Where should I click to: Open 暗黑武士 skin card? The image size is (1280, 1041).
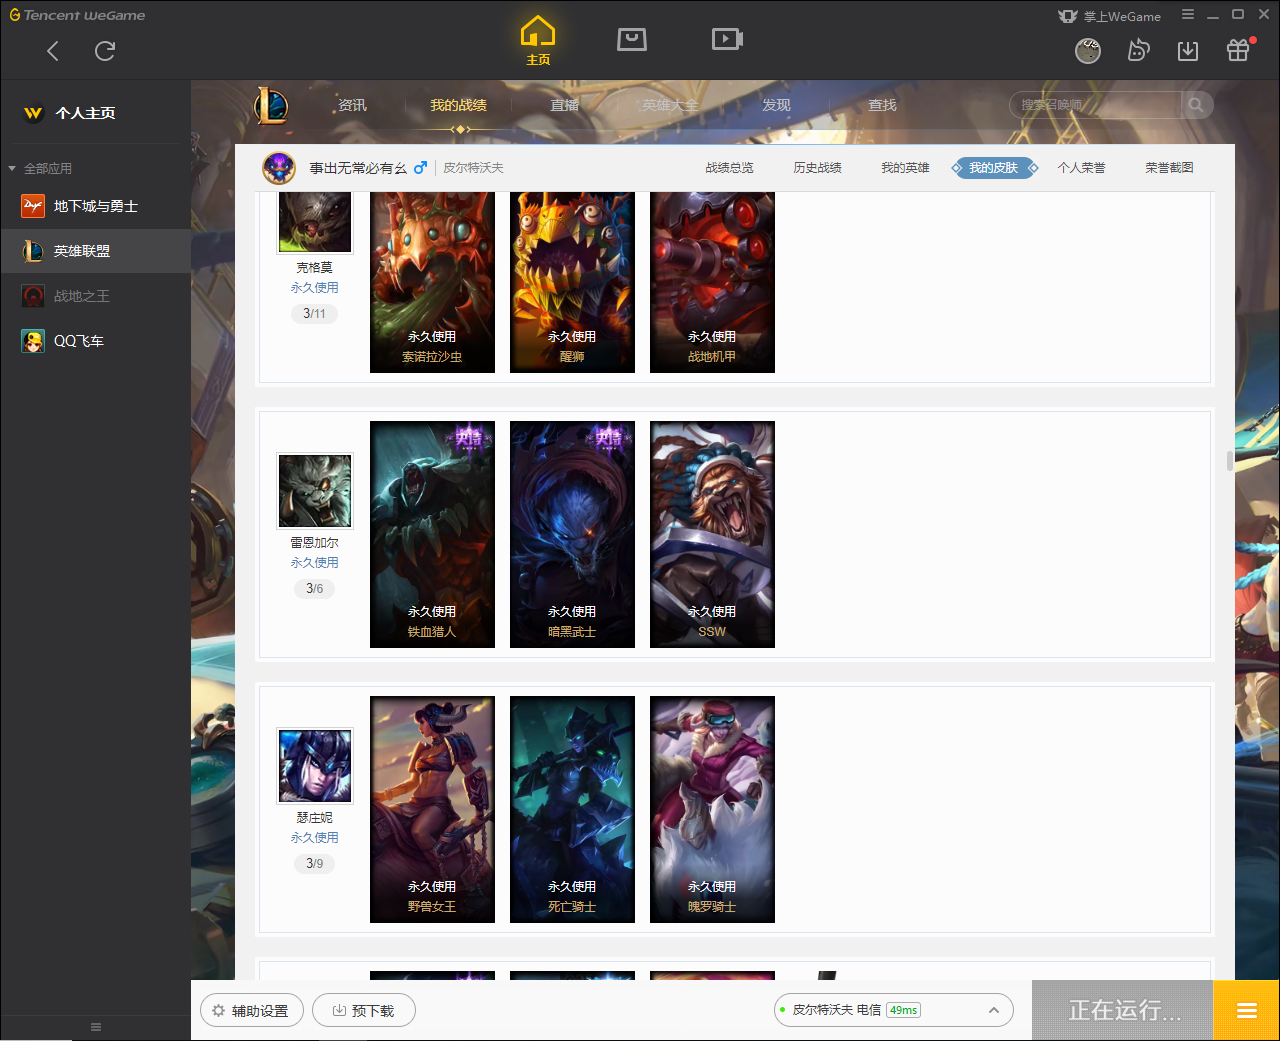click(572, 534)
